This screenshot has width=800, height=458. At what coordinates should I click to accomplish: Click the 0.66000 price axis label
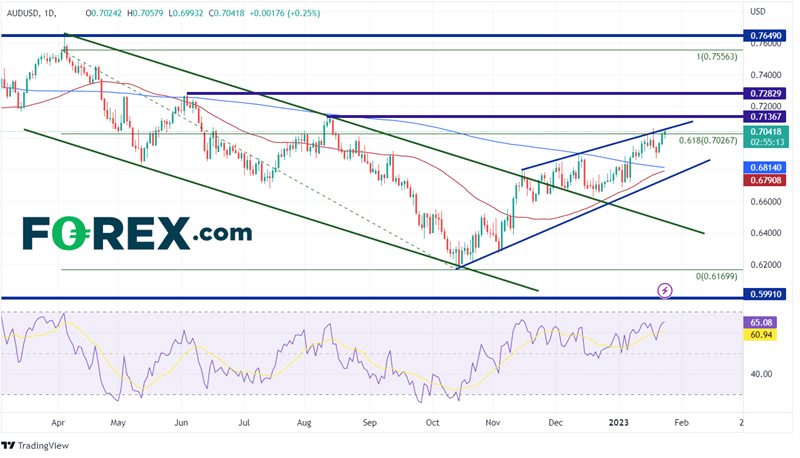(765, 202)
